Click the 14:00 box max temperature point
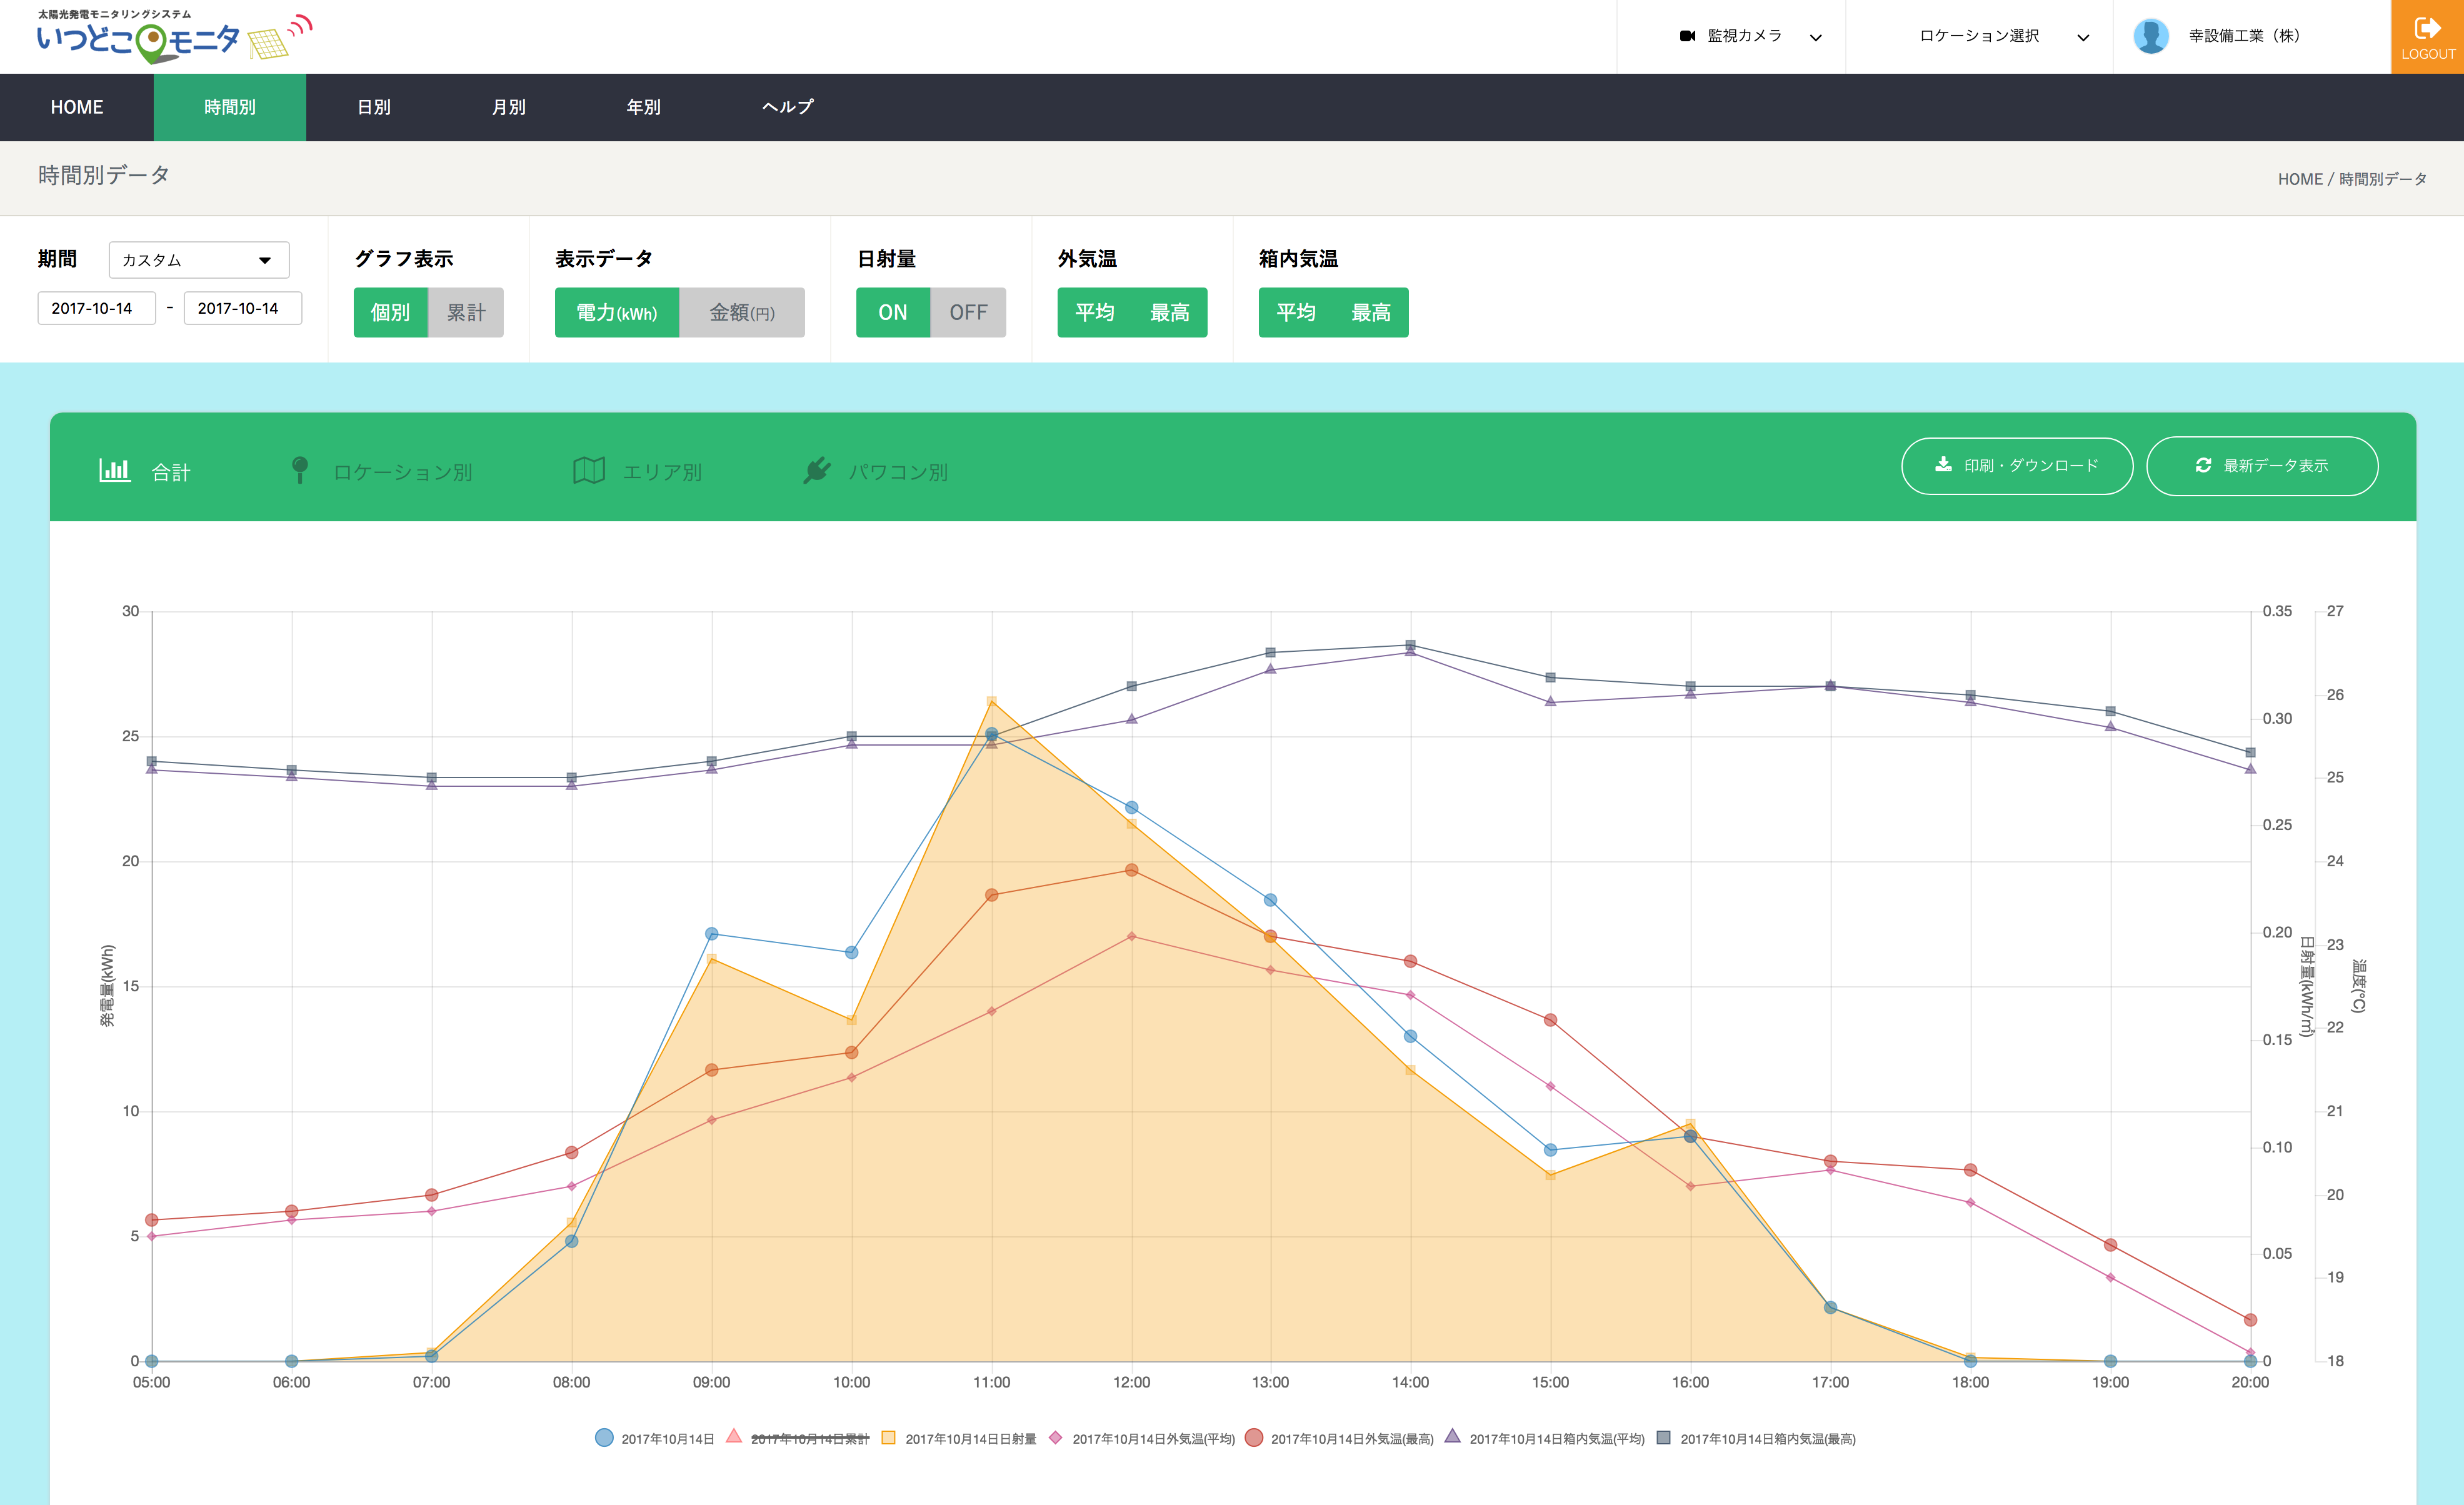Image resolution: width=2464 pixels, height=1505 pixels. click(1410, 645)
